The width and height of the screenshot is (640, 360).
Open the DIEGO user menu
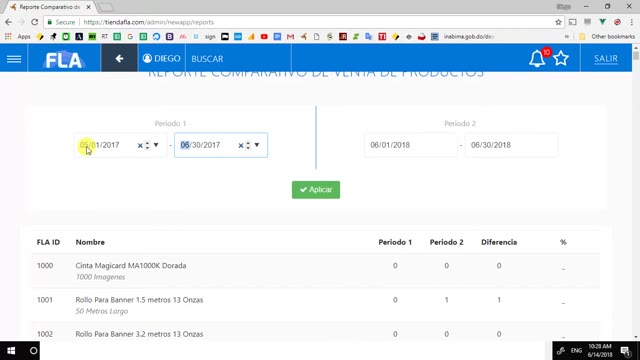(162, 58)
